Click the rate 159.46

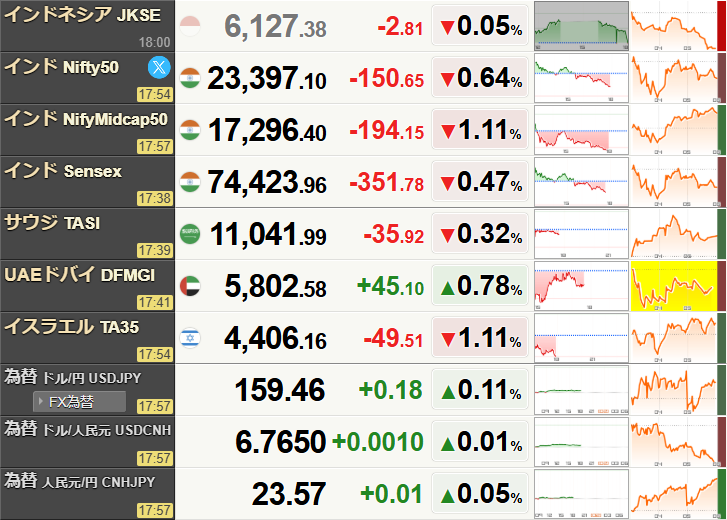[280, 390]
